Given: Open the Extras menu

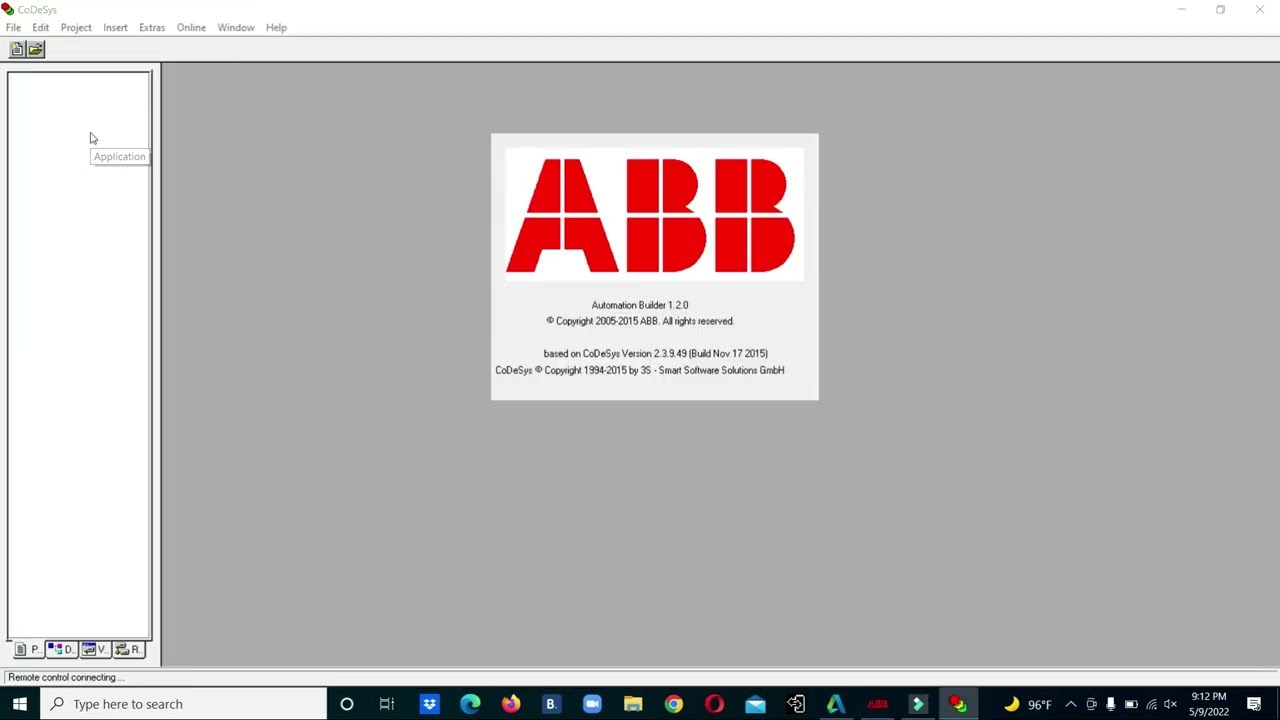Looking at the screenshot, I should (x=152, y=28).
